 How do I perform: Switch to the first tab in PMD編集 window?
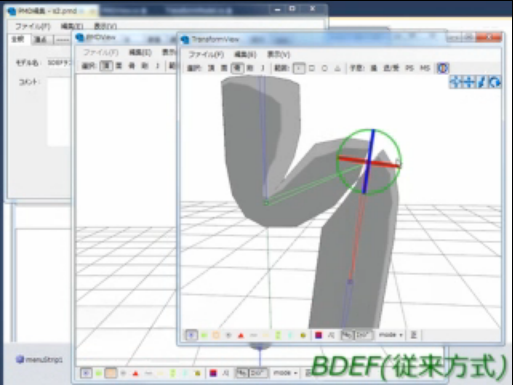[18, 39]
